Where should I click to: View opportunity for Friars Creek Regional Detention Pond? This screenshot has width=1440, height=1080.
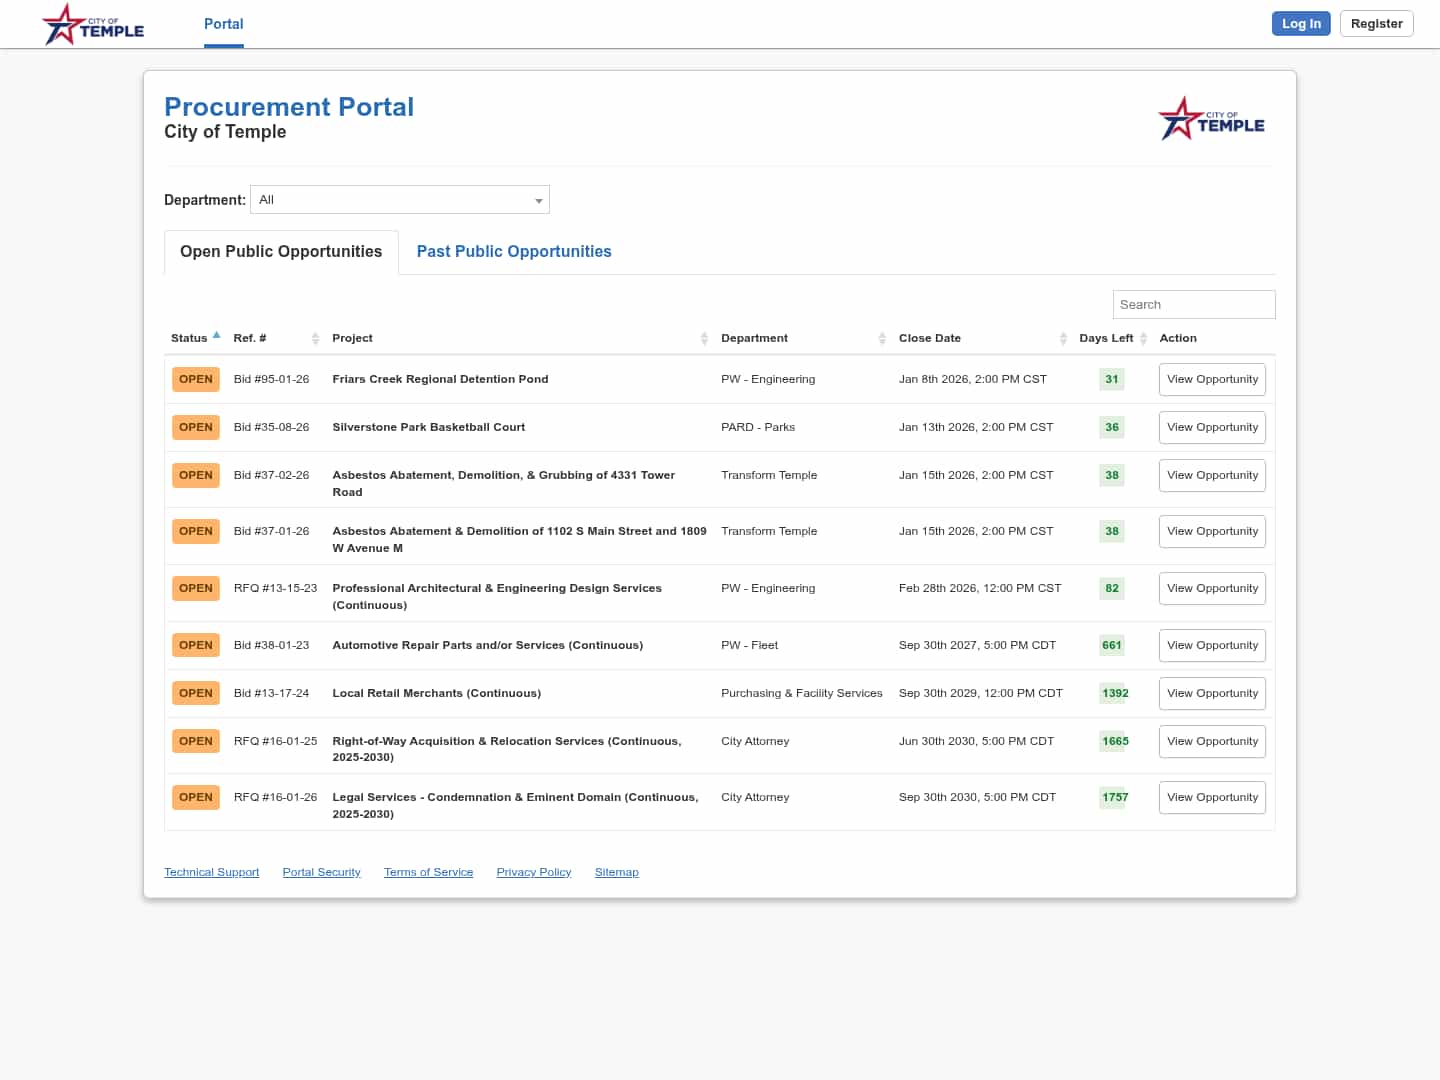coord(1212,380)
